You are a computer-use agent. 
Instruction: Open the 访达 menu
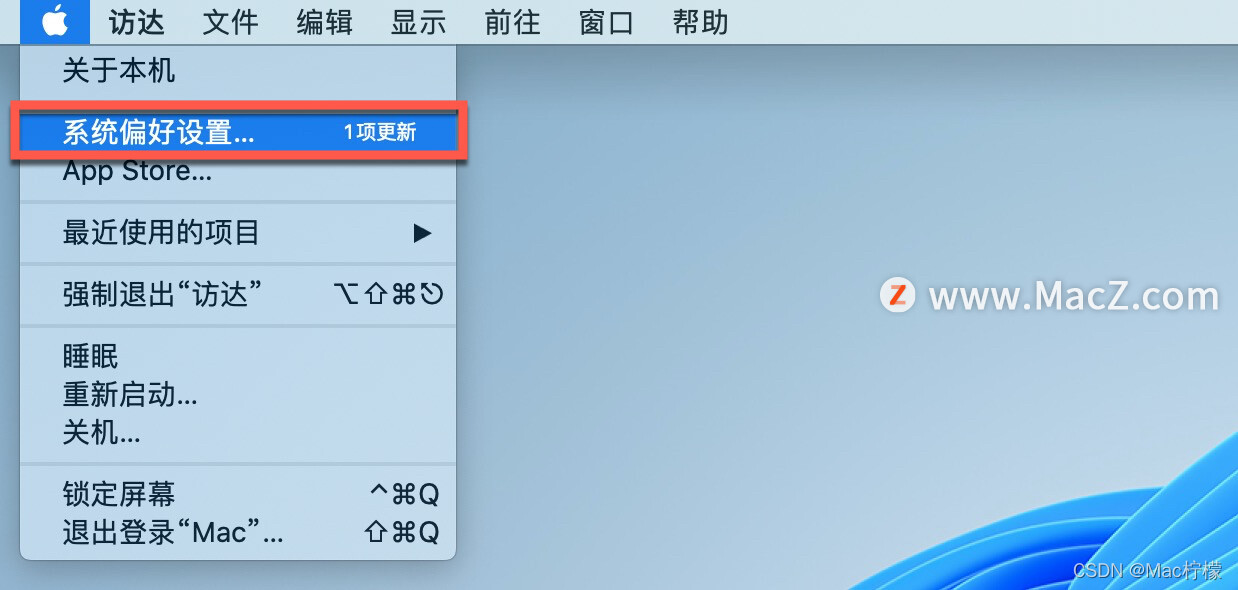point(137,22)
